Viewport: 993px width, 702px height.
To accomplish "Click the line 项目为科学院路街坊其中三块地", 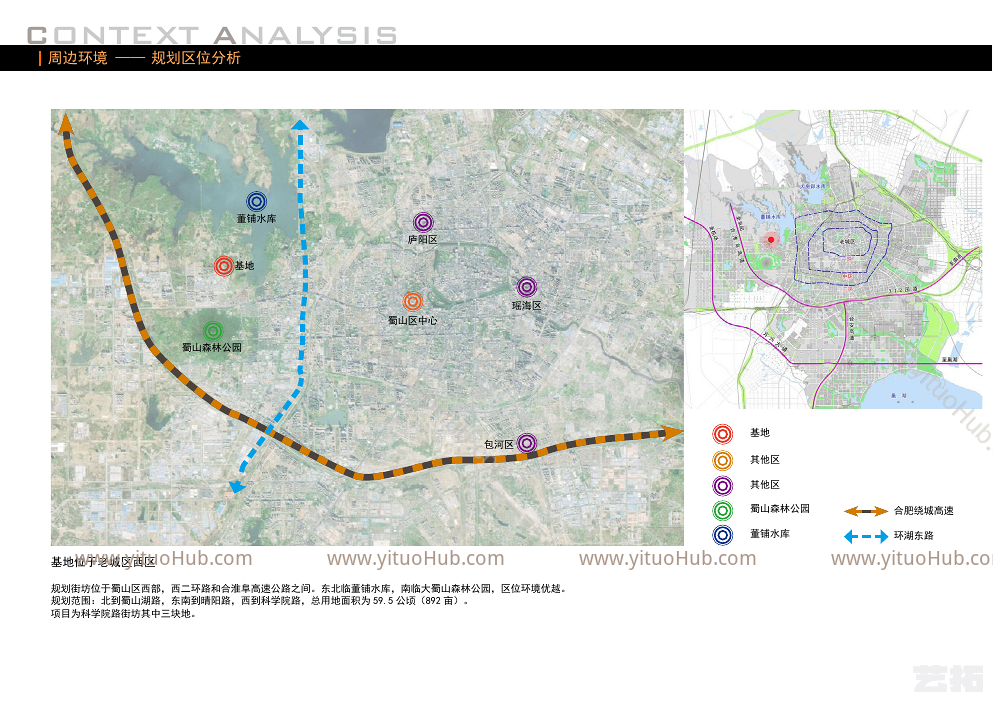I will pos(123,614).
